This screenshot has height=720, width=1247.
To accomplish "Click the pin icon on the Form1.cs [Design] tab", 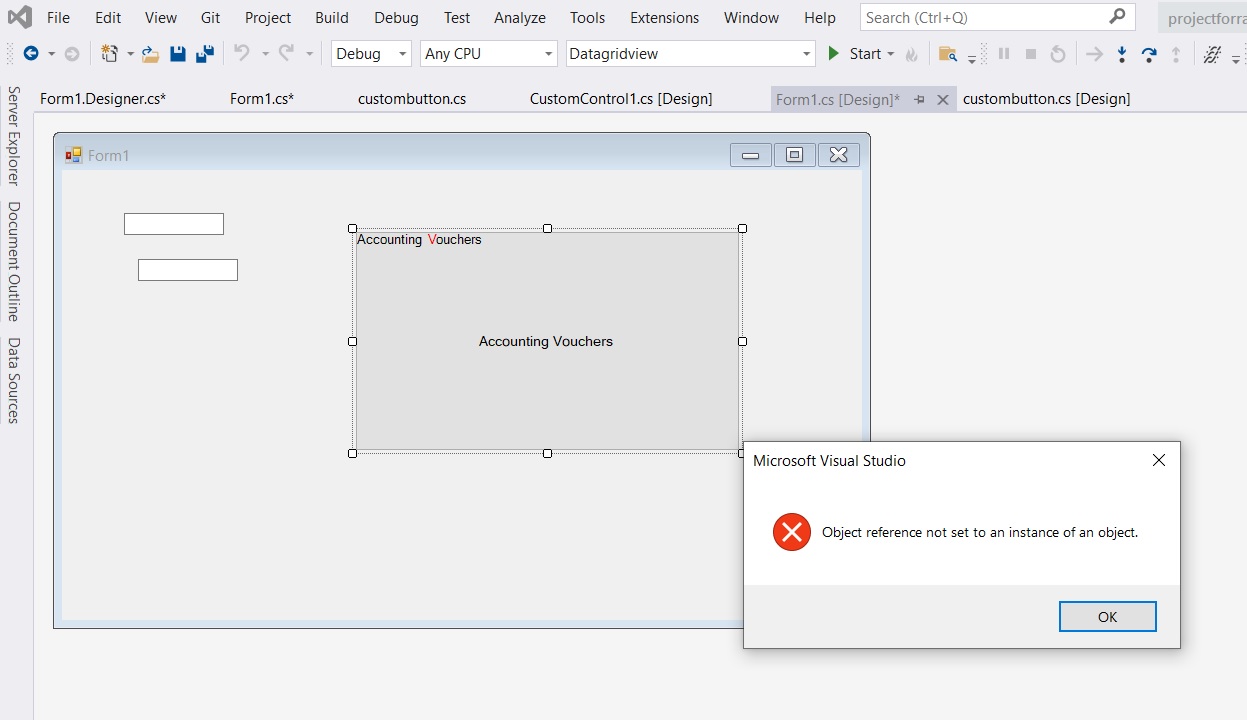I will pyautogui.click(x=919, y=99).
